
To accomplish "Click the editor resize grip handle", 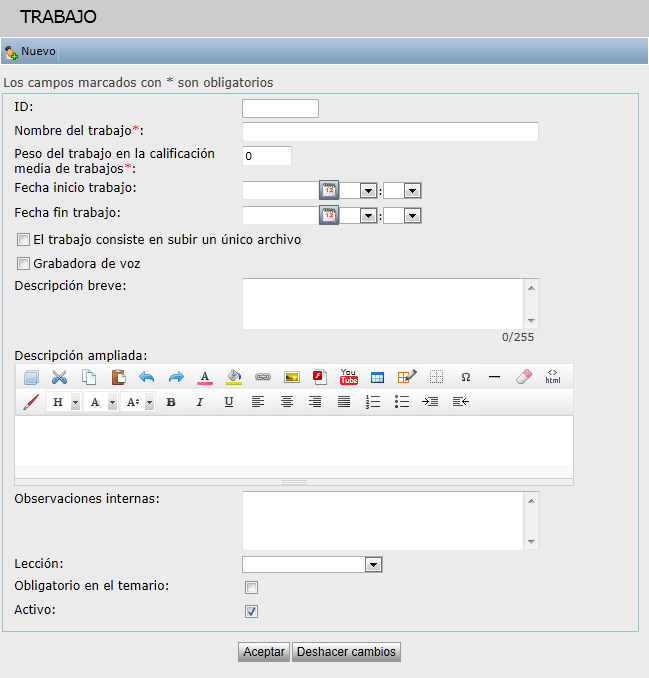I will point(294,482).
